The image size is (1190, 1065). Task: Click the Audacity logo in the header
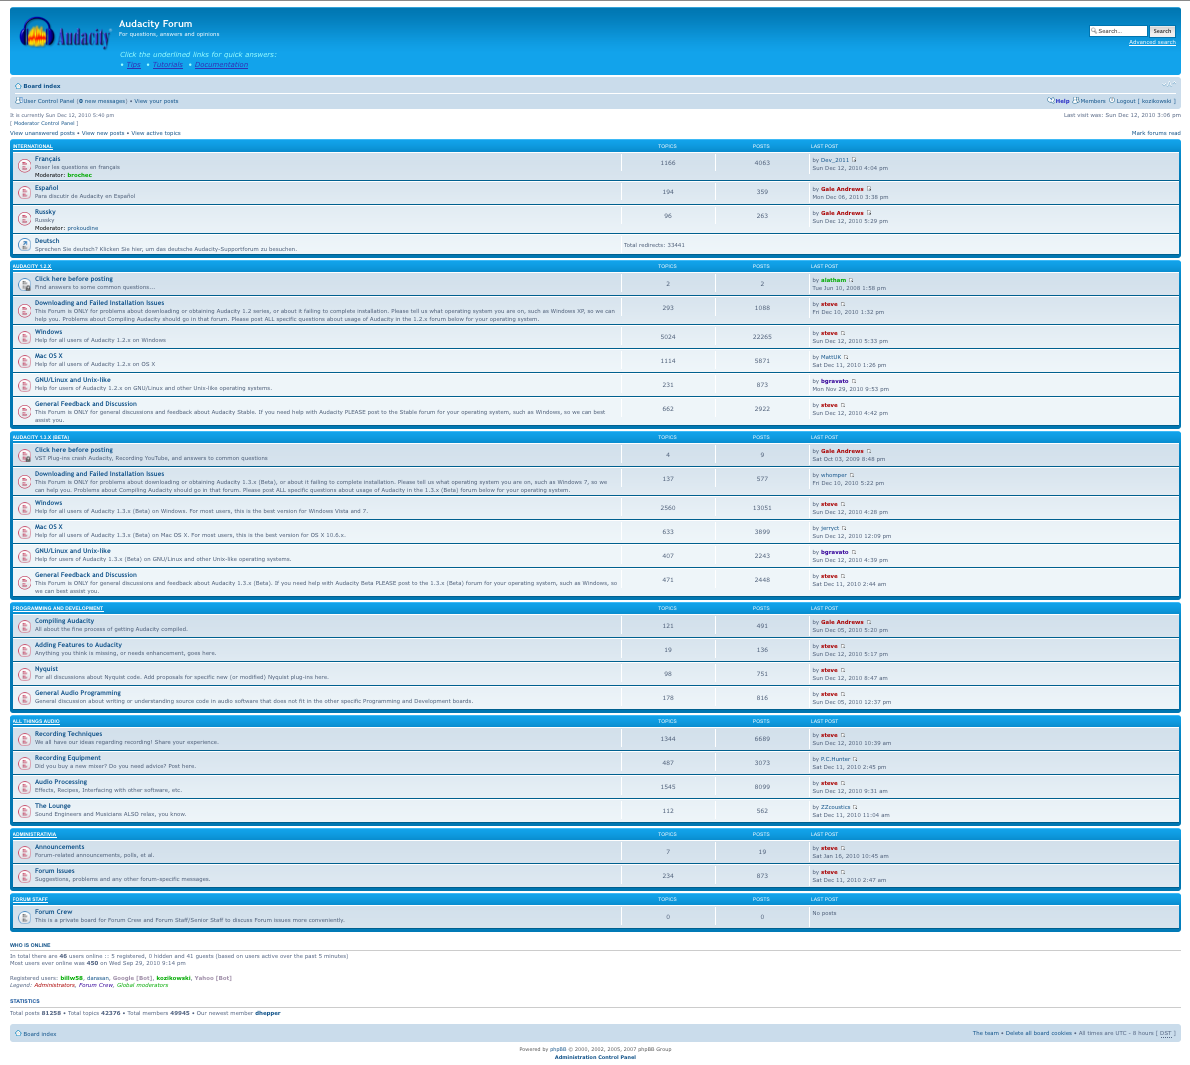point(65,37)
